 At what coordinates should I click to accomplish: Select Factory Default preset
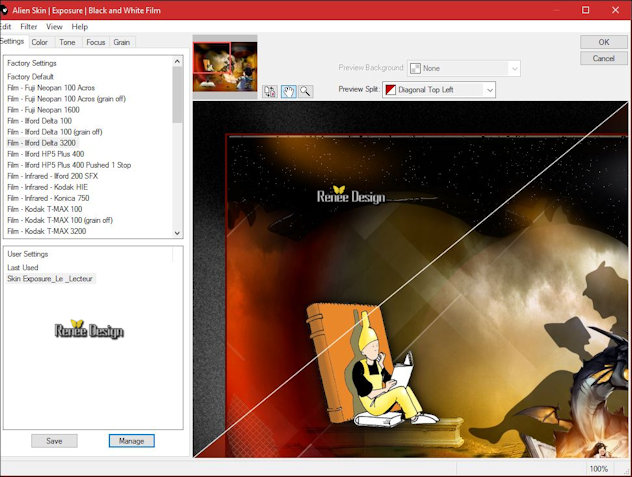[30, 77]
